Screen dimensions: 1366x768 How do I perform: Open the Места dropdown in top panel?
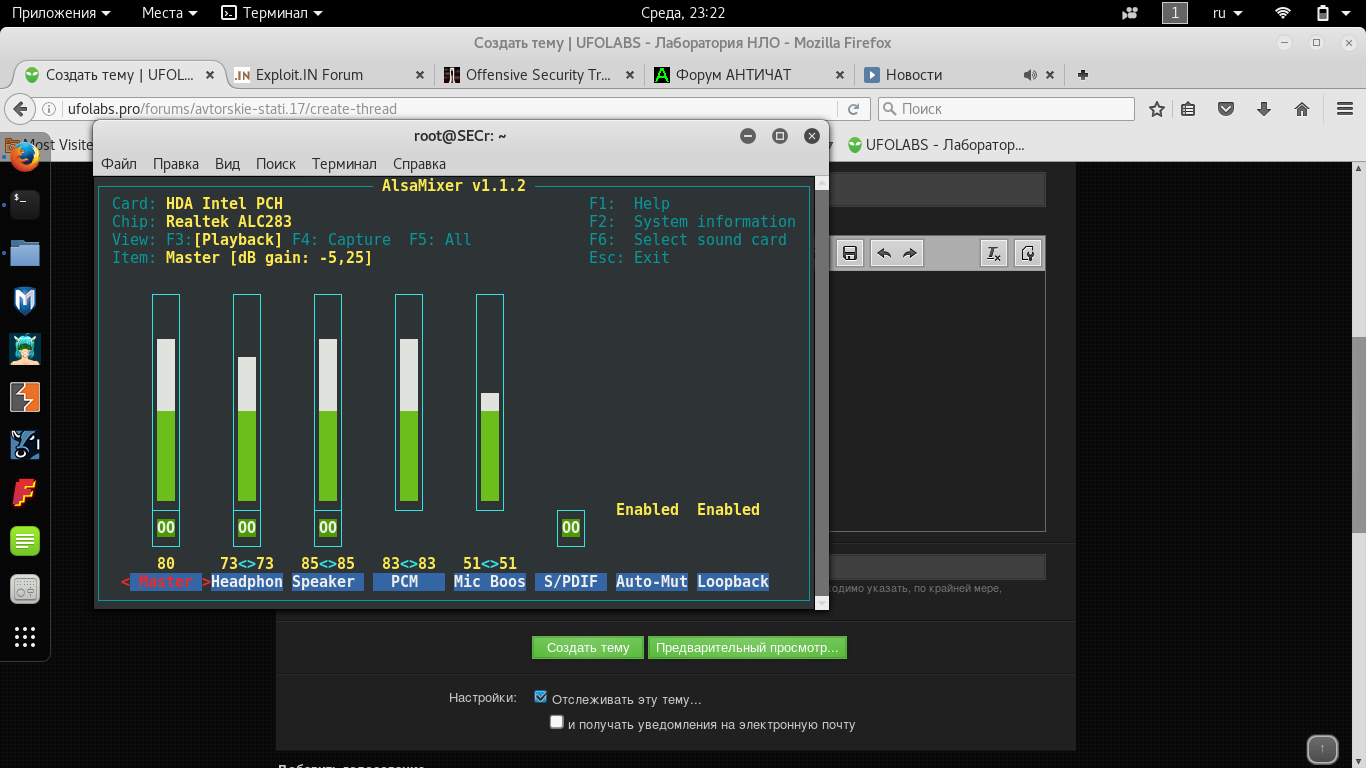pyautogui.click(x=169, y=13)
